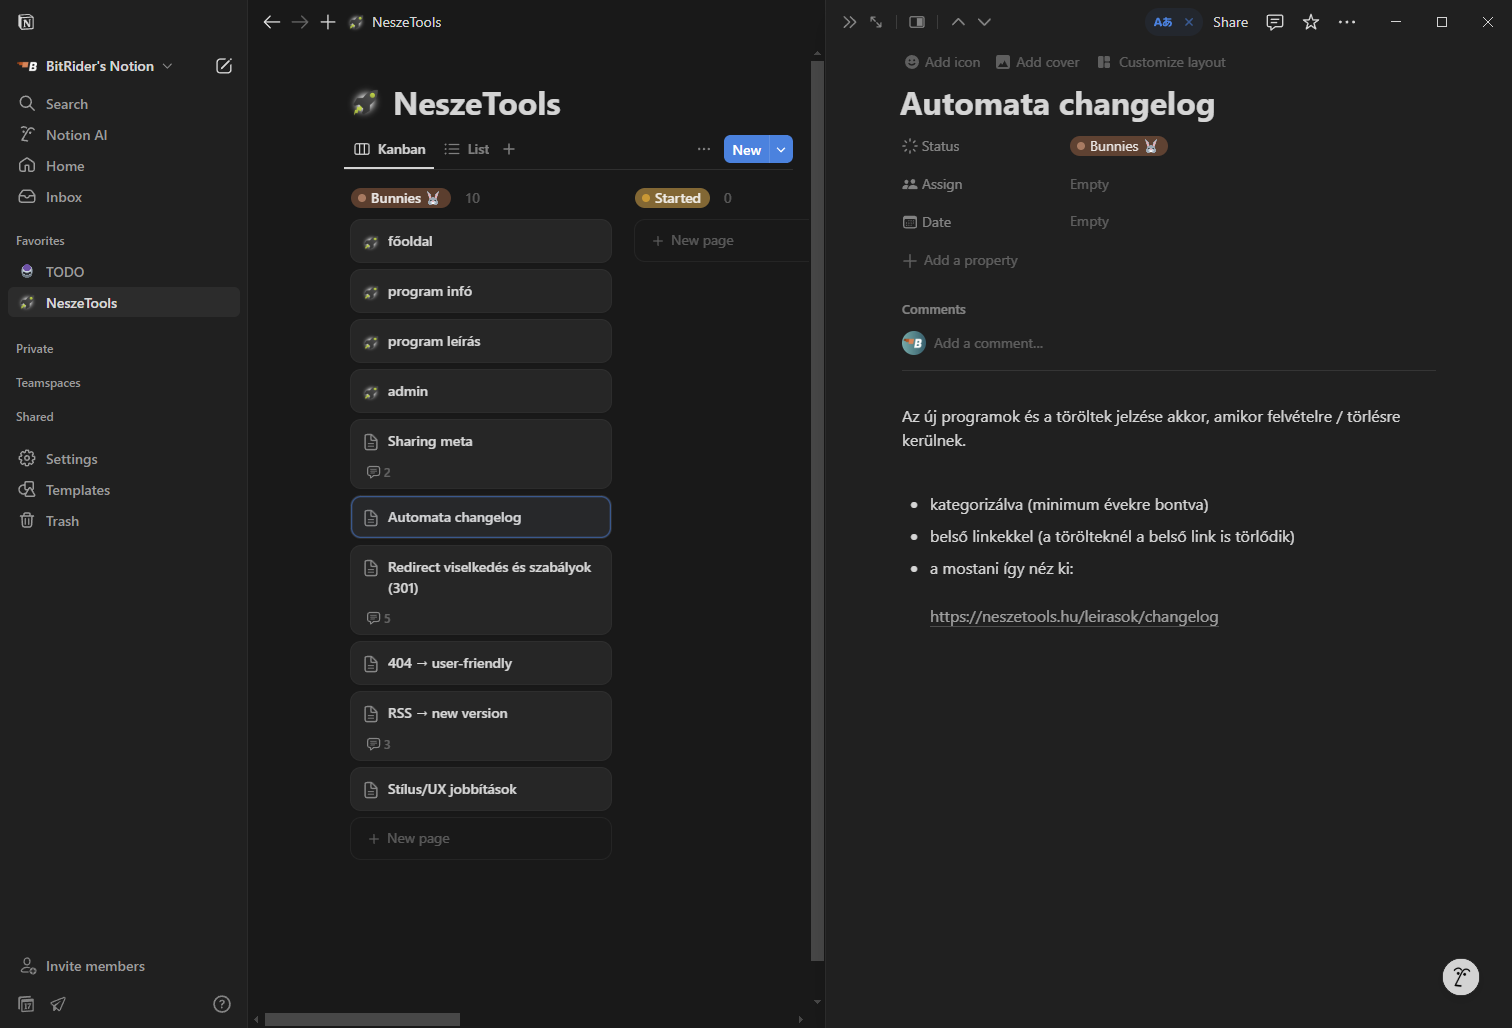
Task: Click the Started column status tag
Action: point(672,198)
